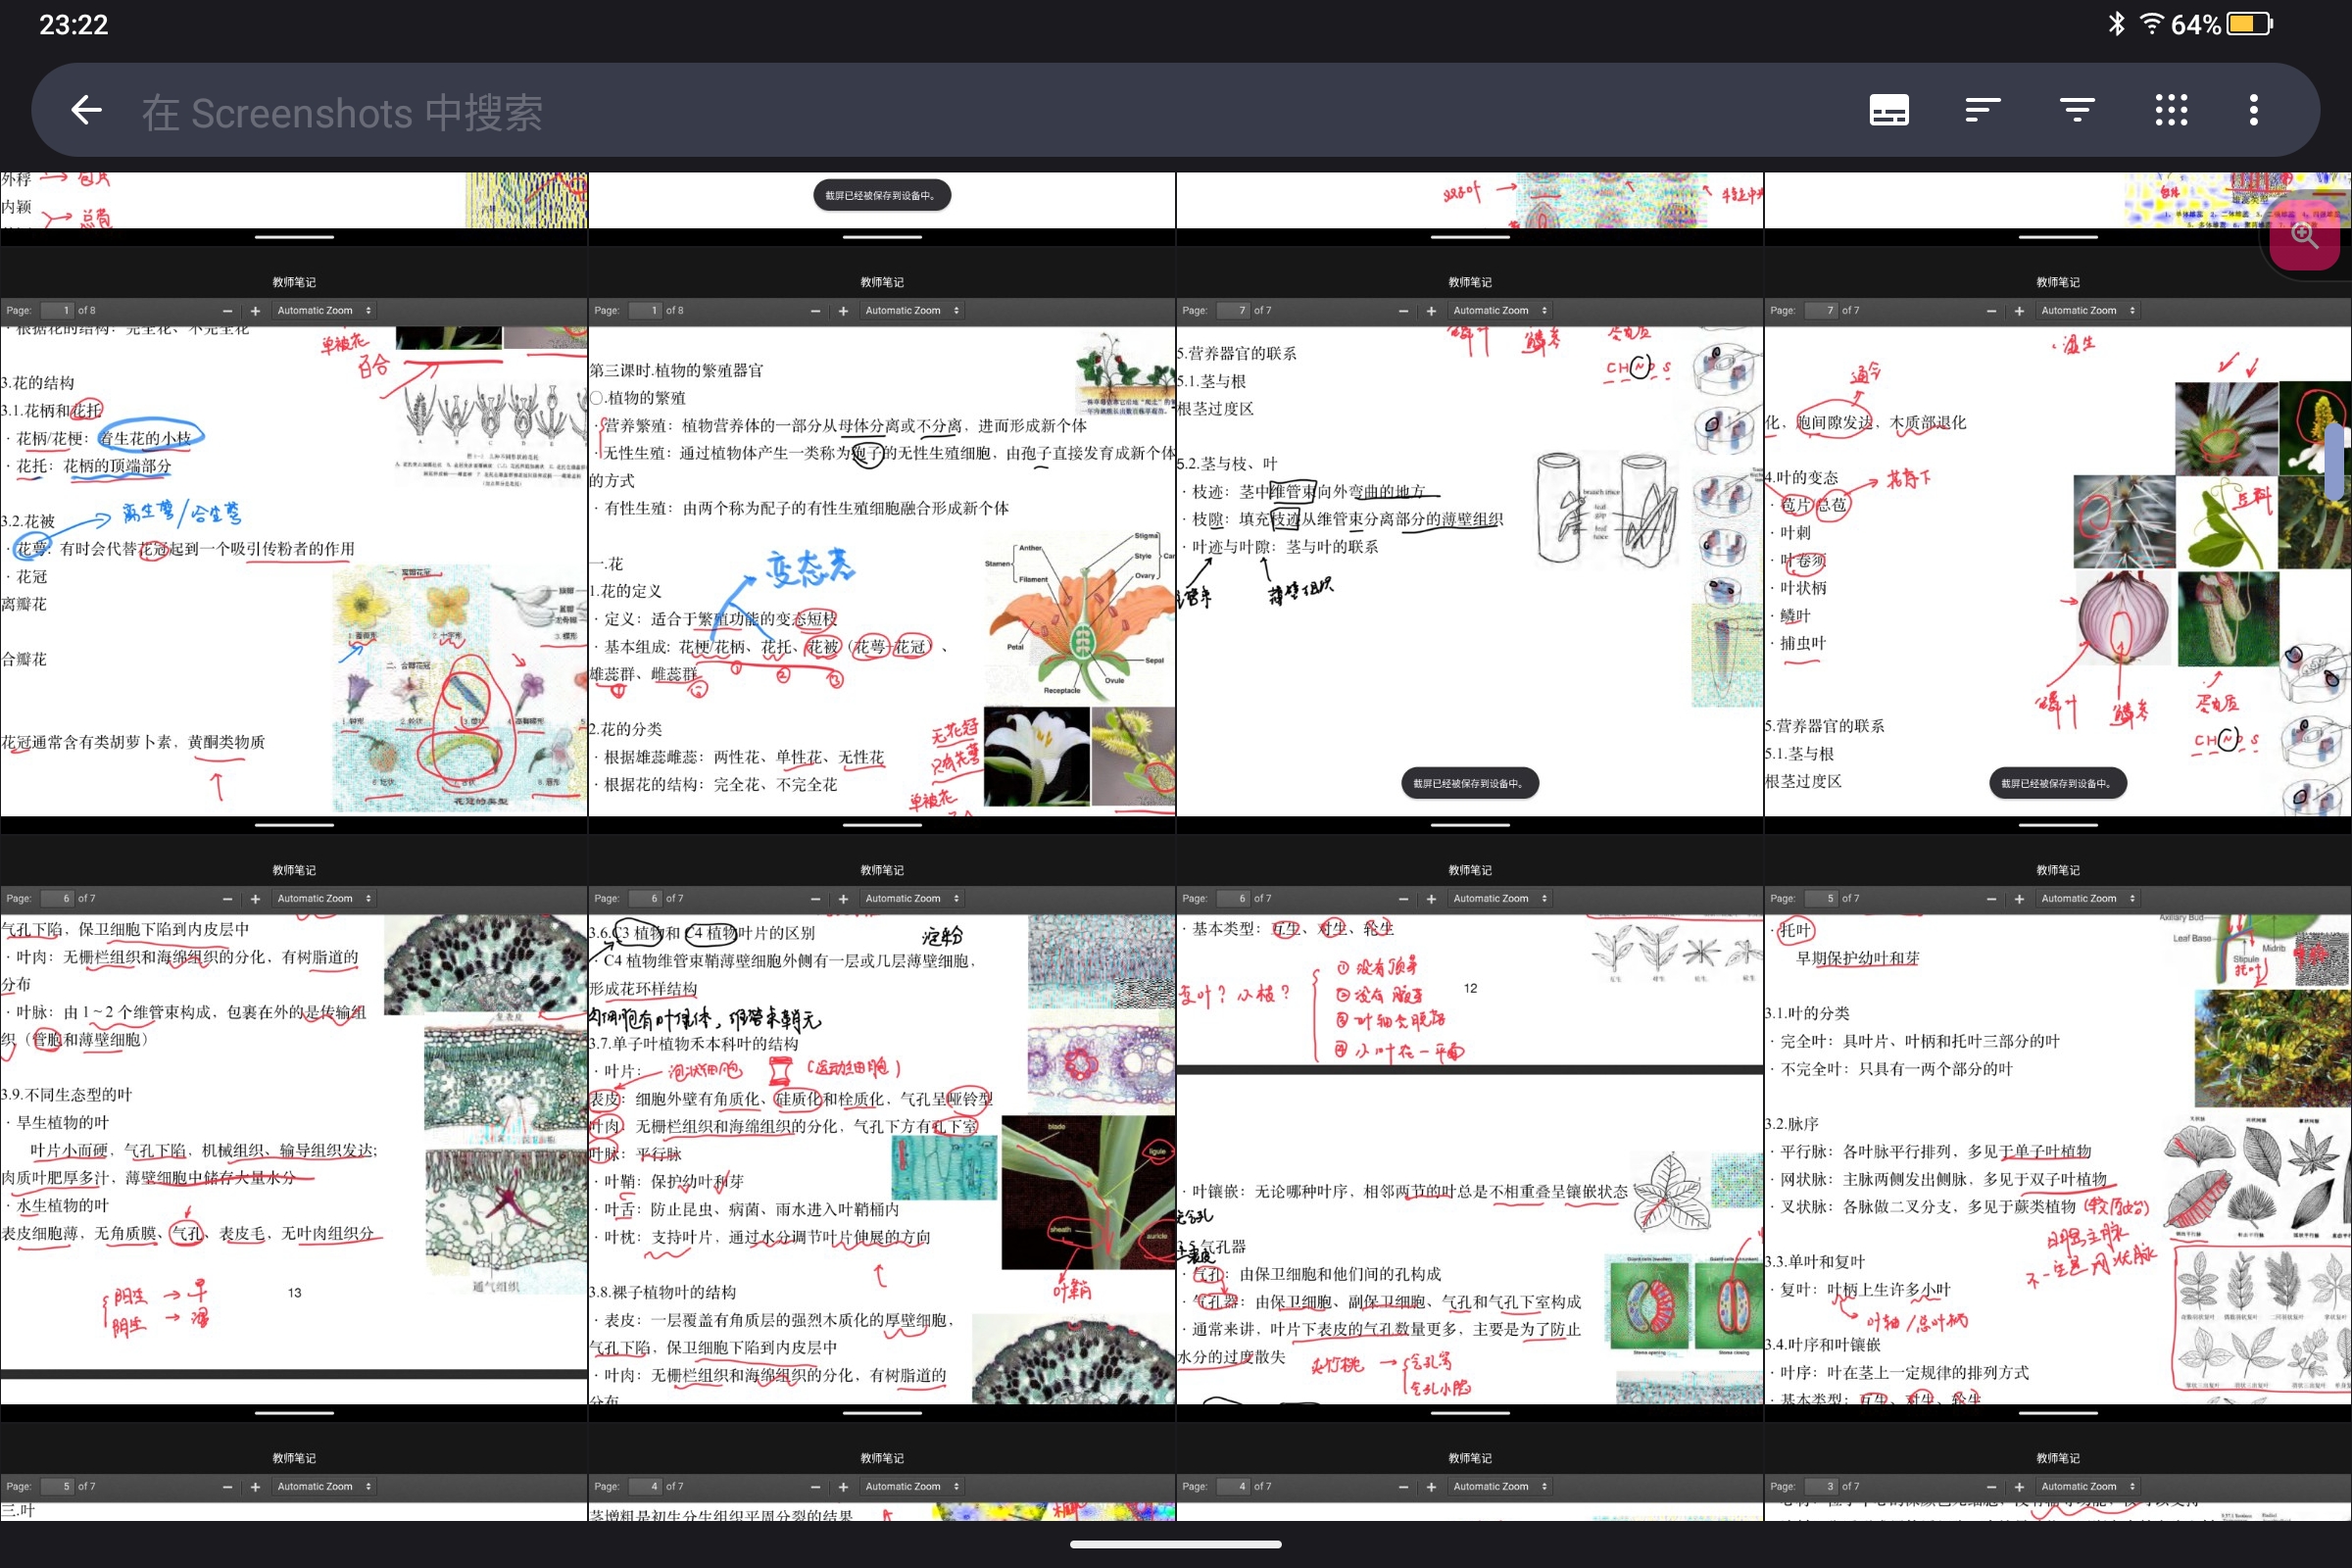
Task: Open the screenshot titled 第三课时.植物的繁殖器官
Action: 882,541
